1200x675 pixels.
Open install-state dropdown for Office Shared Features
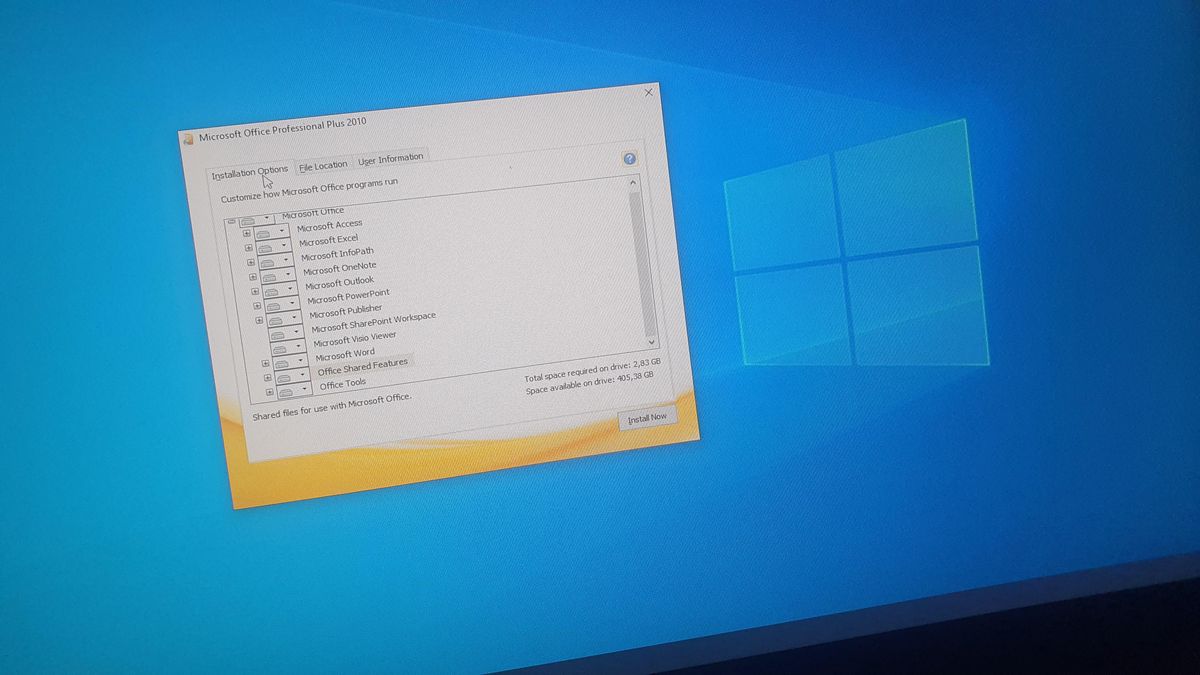click(292, 375)
